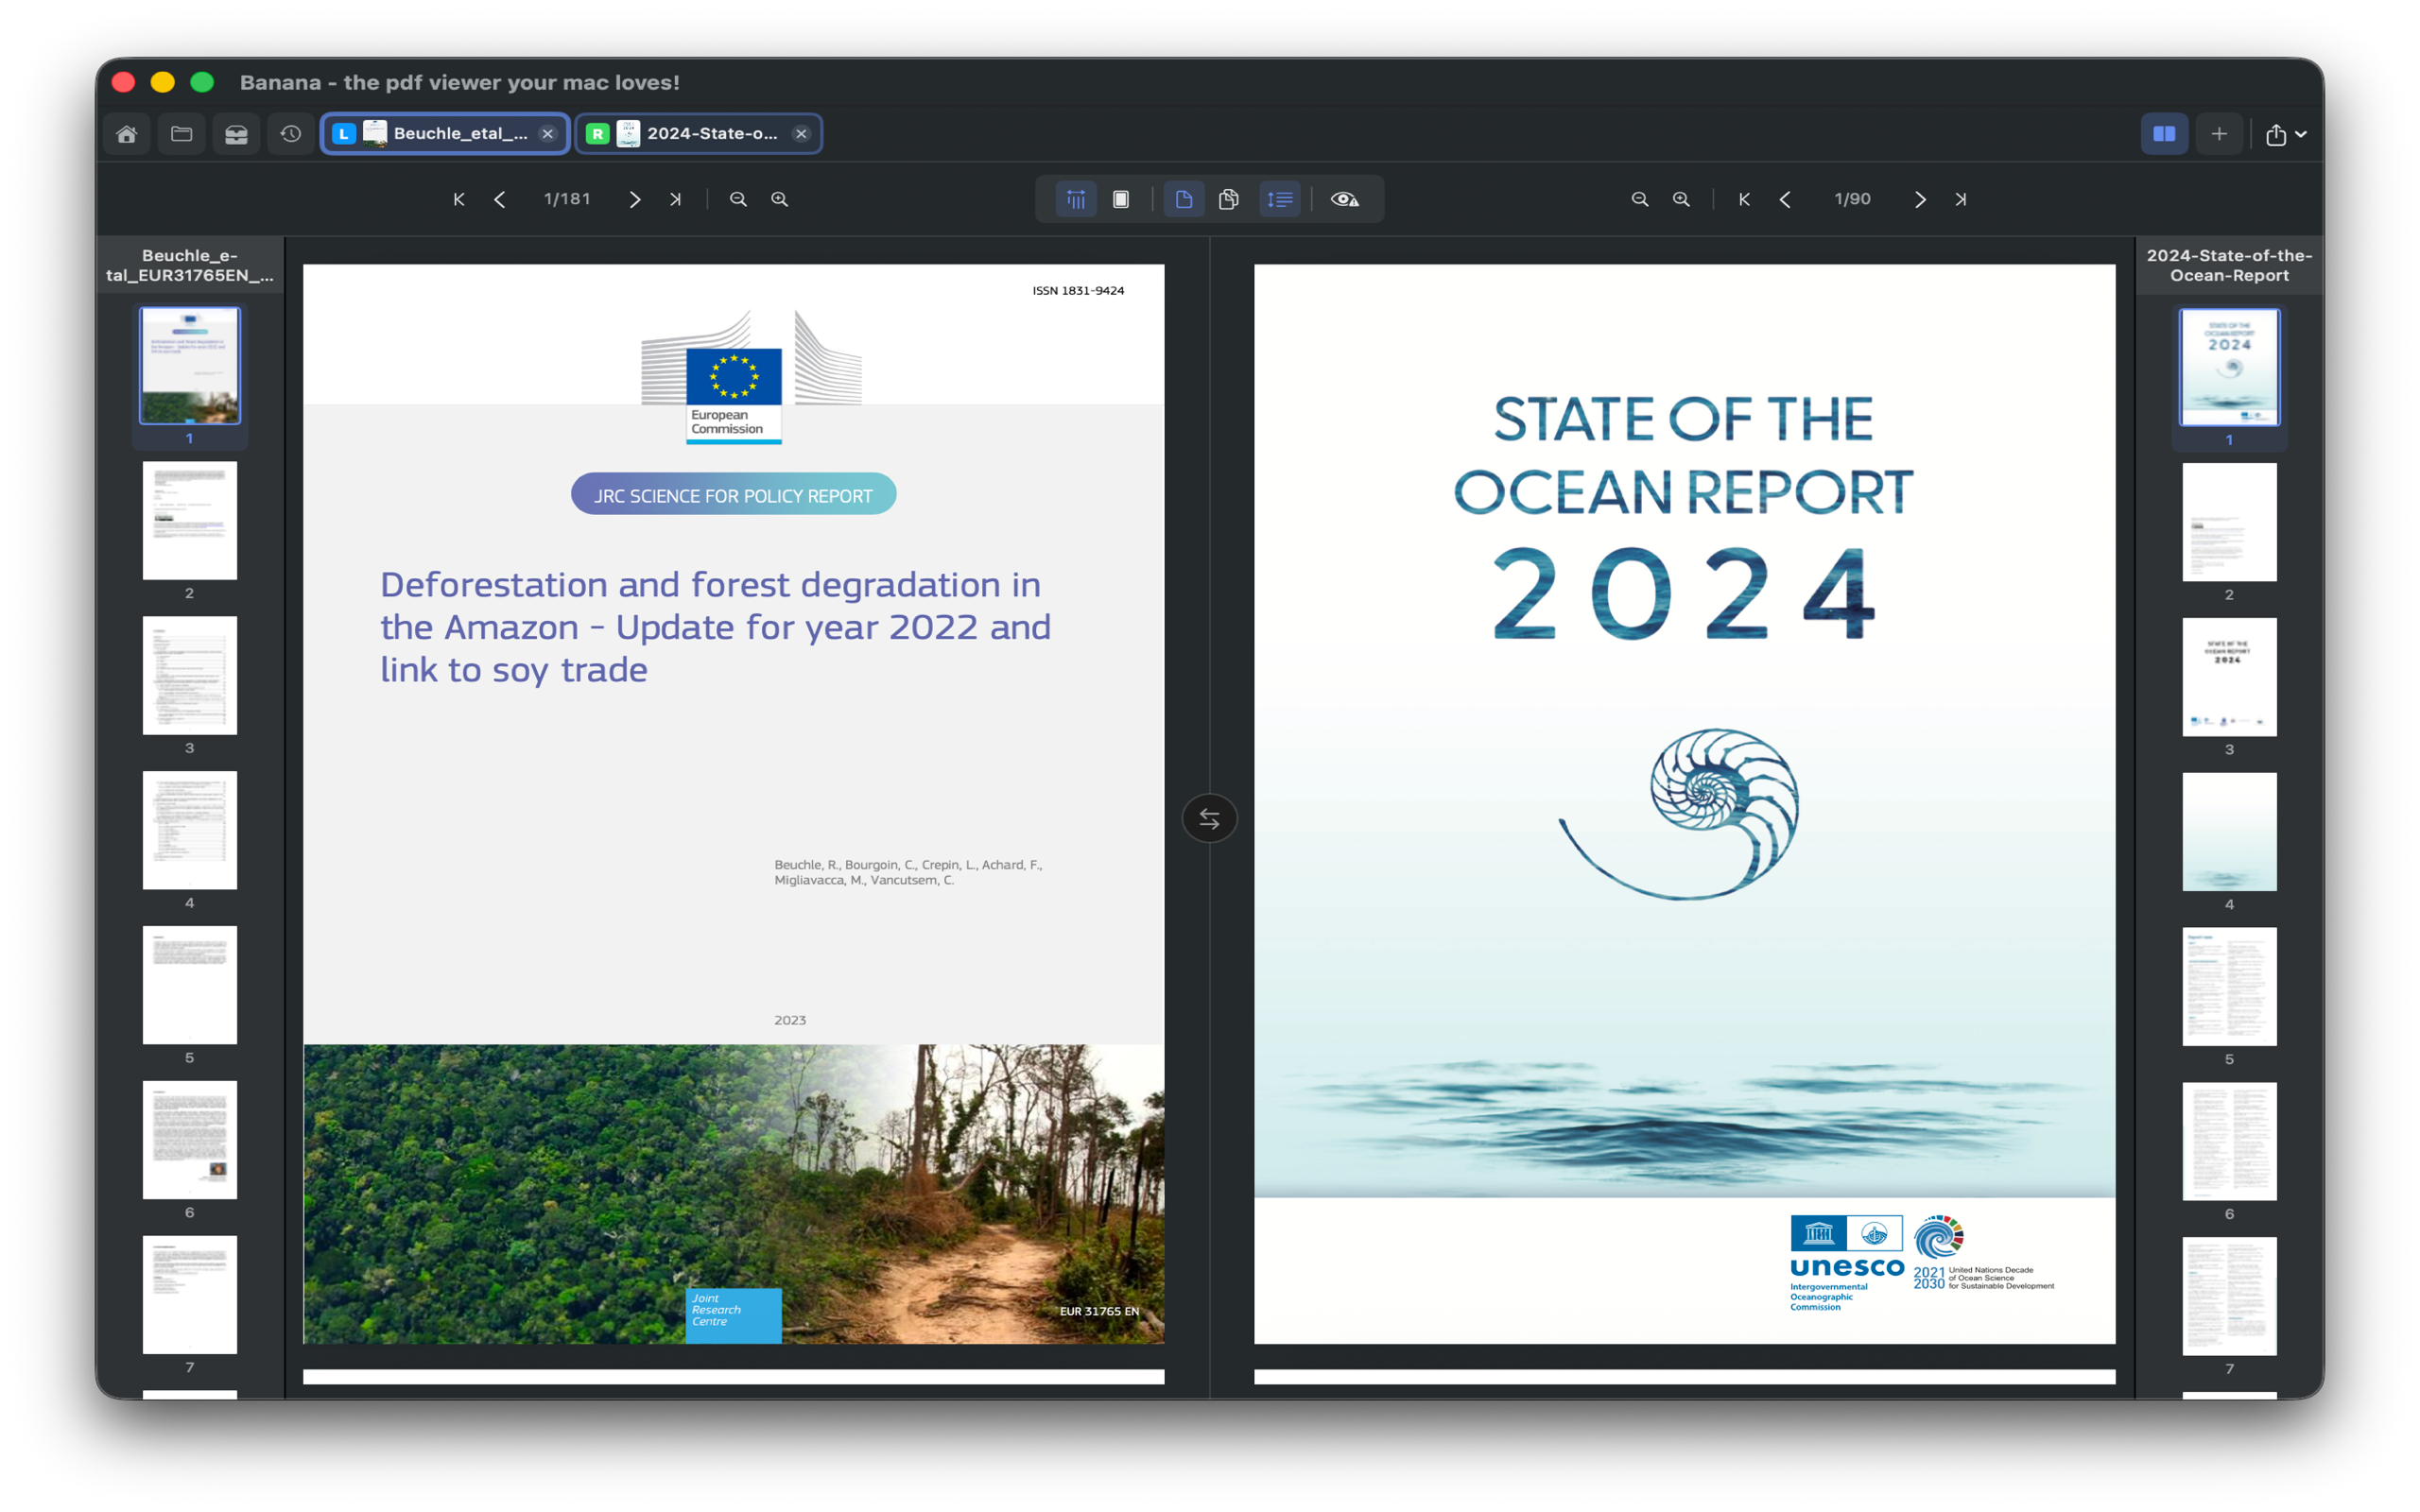Toggle the split-view layout button

(2165, 134)
